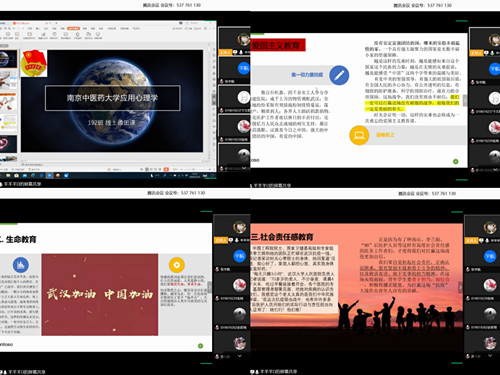The image size is (500, 375).
Task: Click the right-arrow collapse handle in 社会责任感教育 window
Action: [460, 287]
